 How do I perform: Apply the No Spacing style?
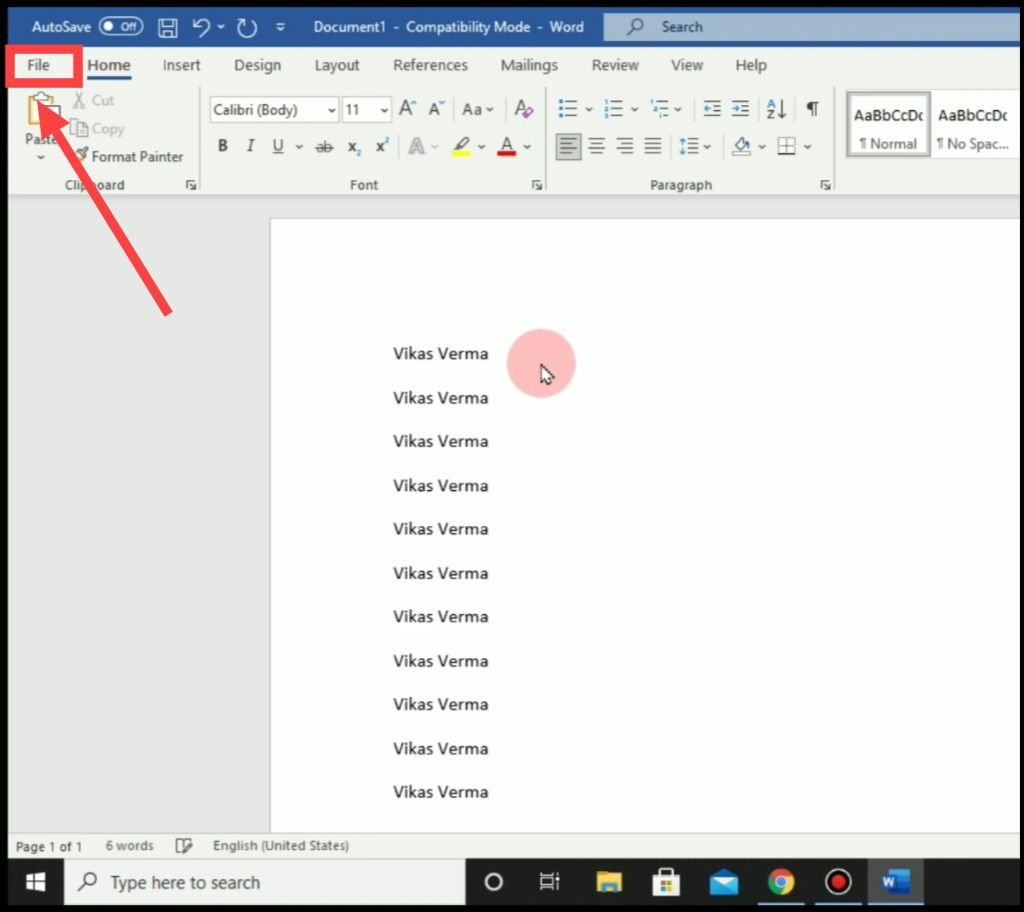tap(973, 124)
